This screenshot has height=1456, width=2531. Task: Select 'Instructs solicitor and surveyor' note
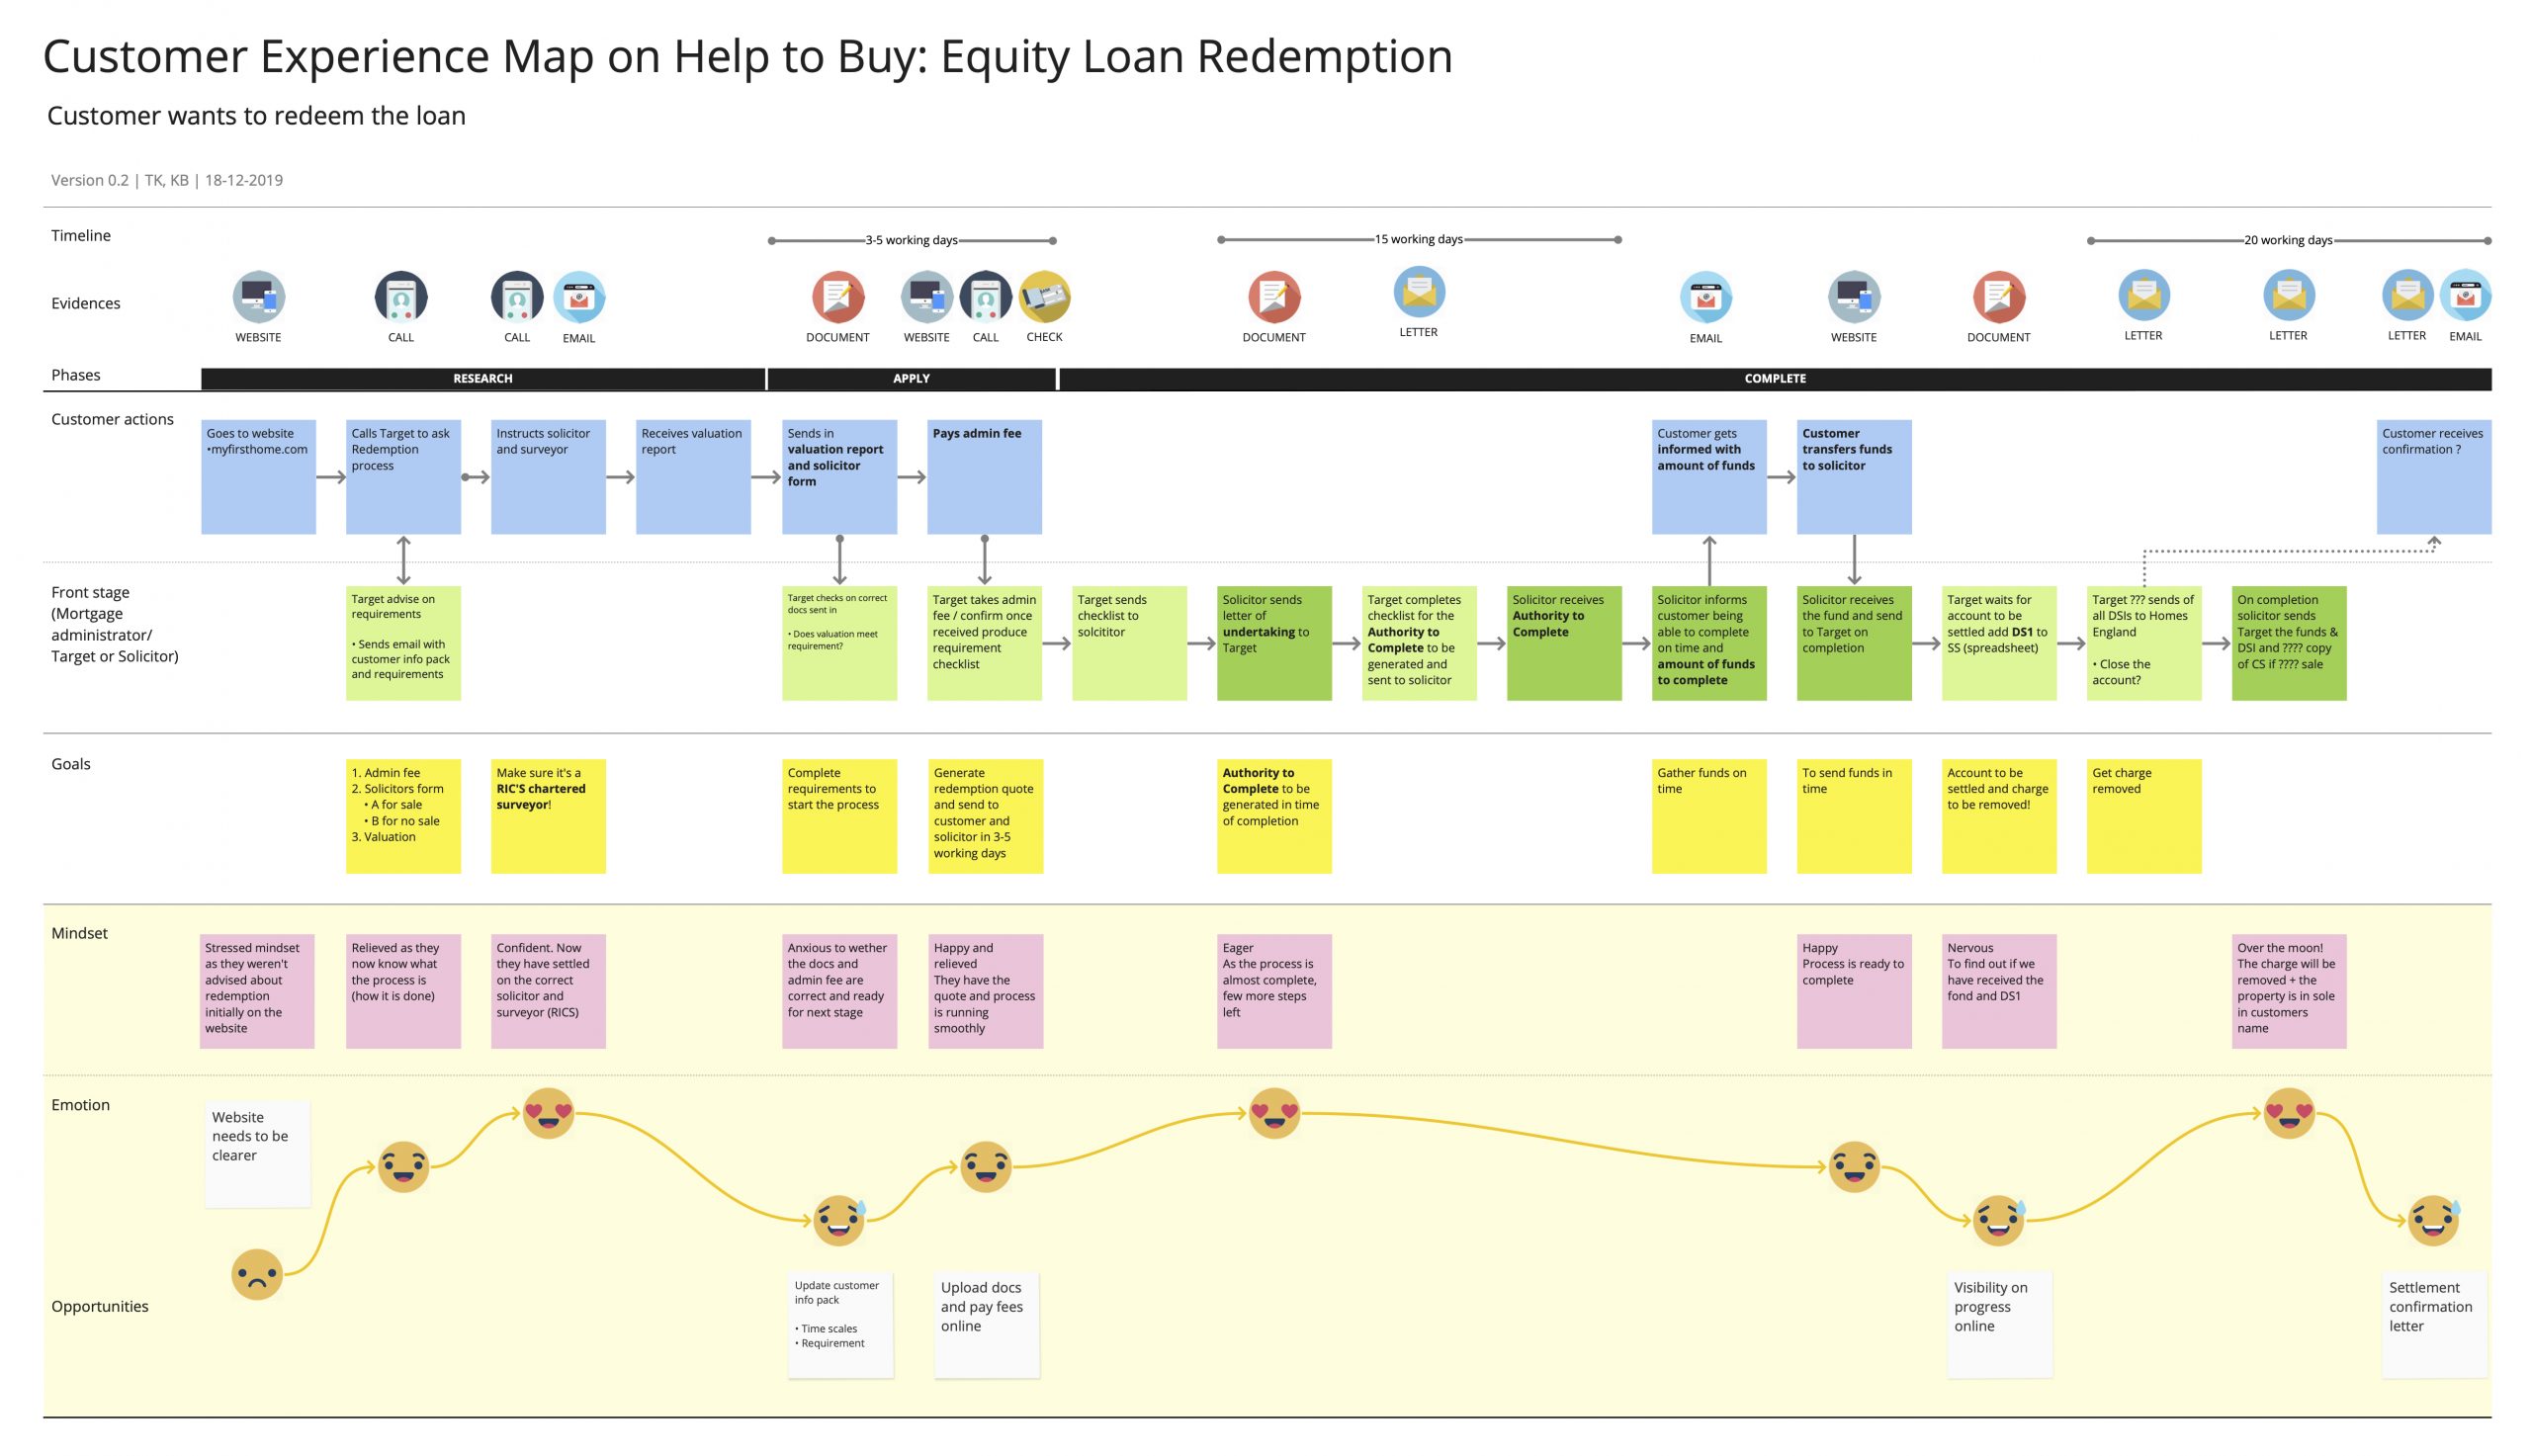tap(548, 477)
